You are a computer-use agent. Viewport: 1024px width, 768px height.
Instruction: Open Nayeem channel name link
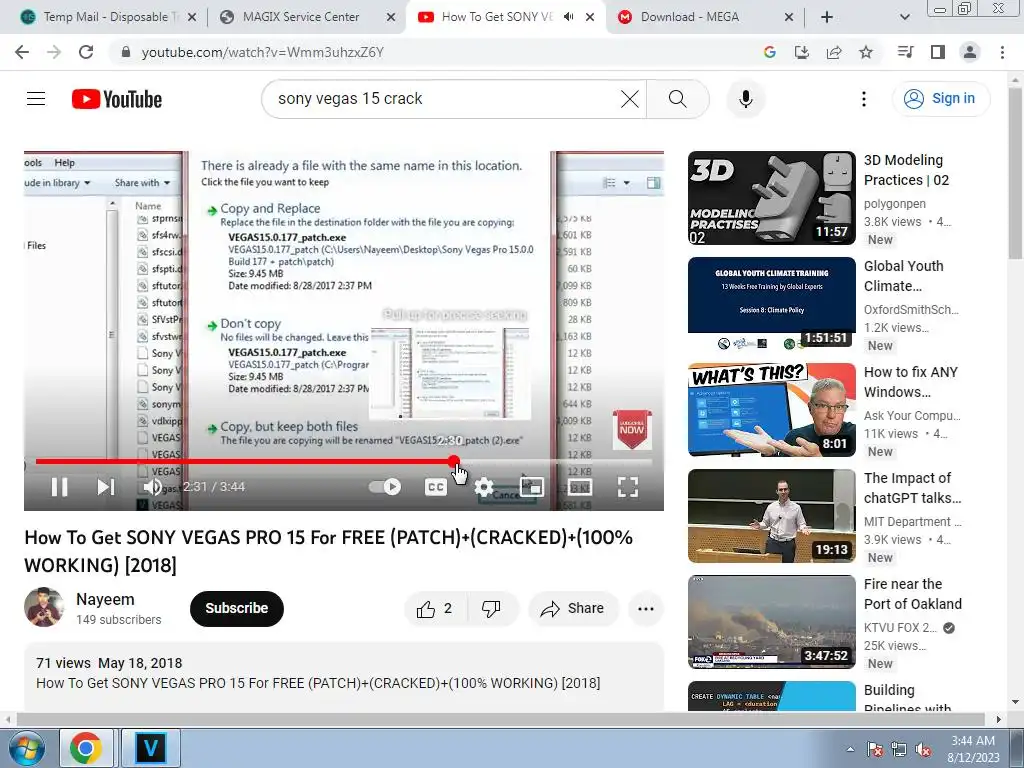click(x=105, y=600)
